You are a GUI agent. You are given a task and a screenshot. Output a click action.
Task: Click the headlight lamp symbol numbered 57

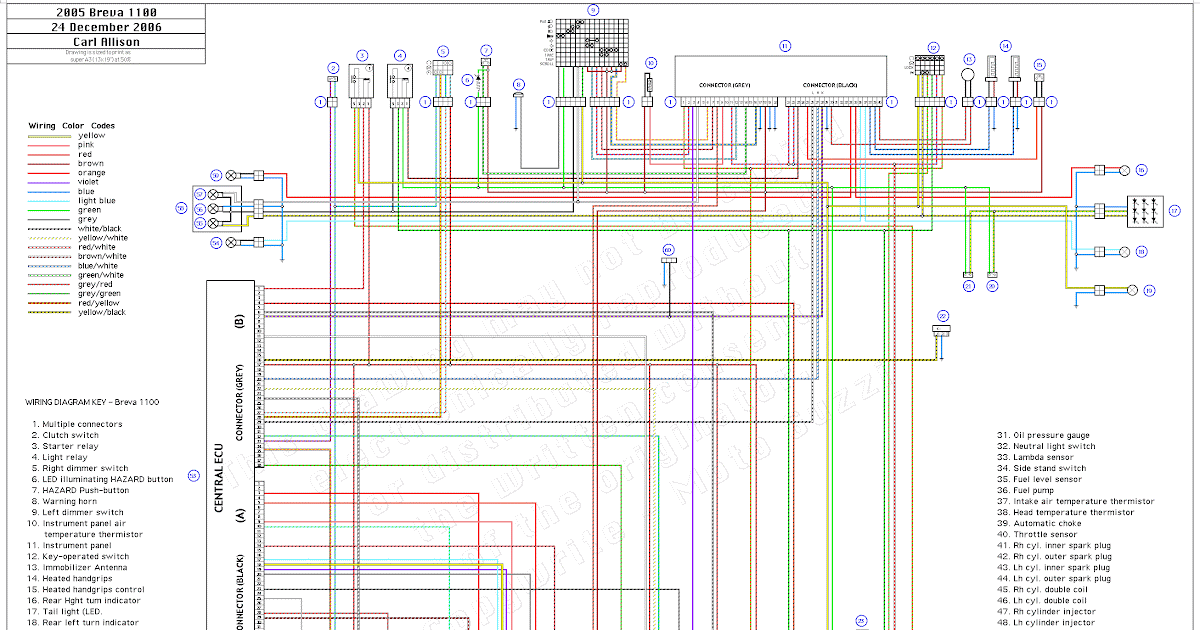click(x=214, y=193)
